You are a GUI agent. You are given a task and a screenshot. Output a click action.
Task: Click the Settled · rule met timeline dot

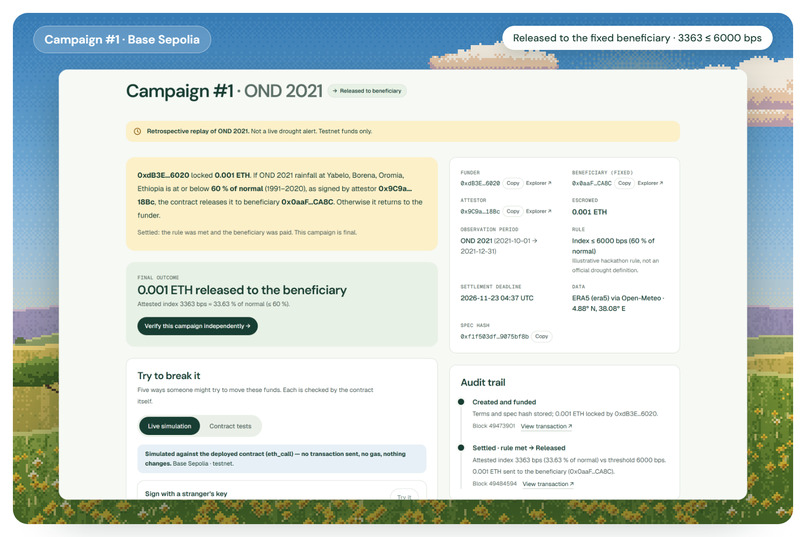click(461, 448)
